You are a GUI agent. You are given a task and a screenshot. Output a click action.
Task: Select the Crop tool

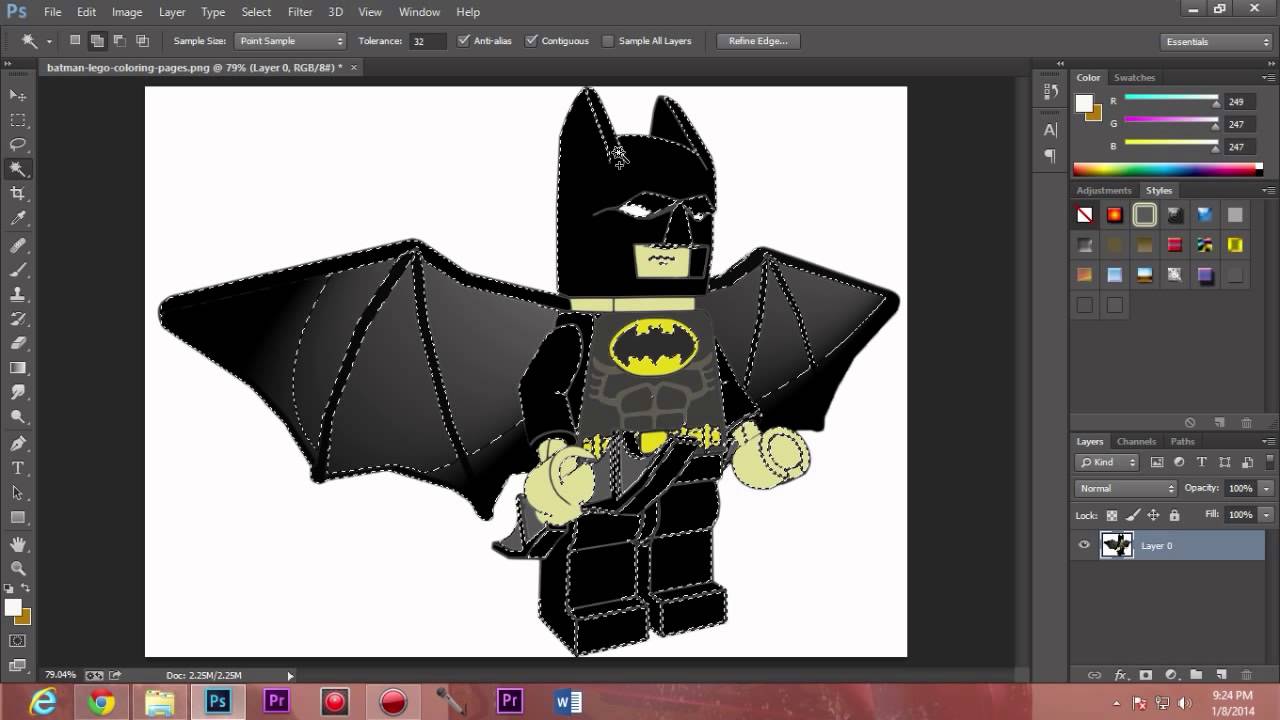click(x=18, y=193)
